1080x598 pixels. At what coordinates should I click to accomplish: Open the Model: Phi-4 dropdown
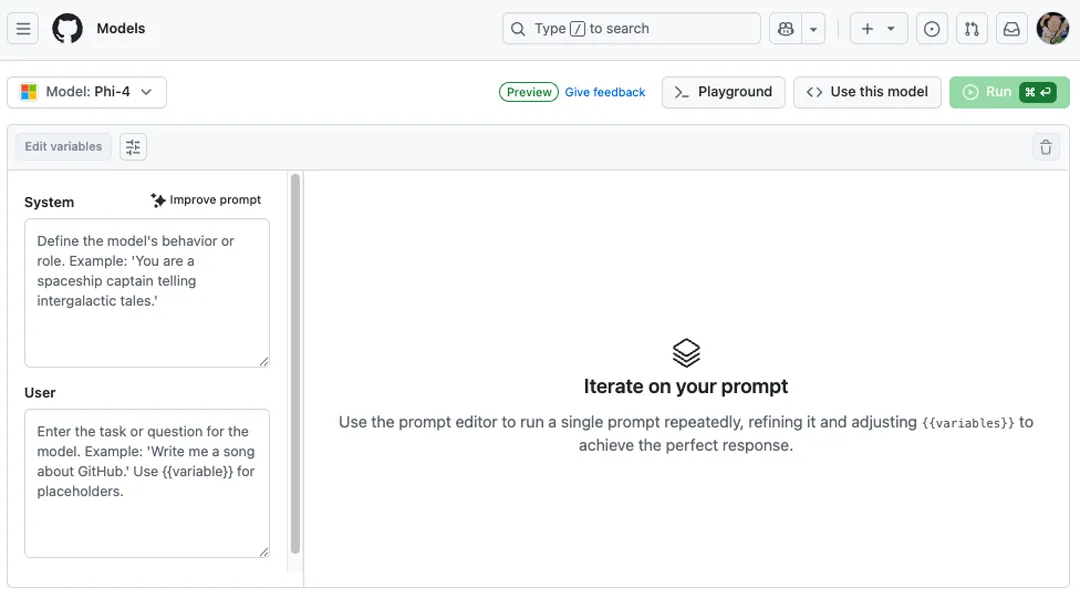pyautogui.click(x=87, y=91)
